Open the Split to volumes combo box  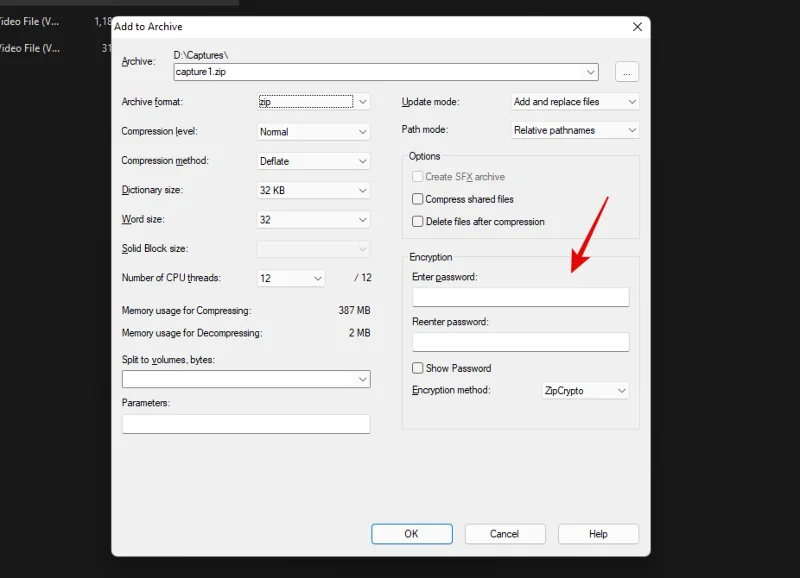(246, 379)
